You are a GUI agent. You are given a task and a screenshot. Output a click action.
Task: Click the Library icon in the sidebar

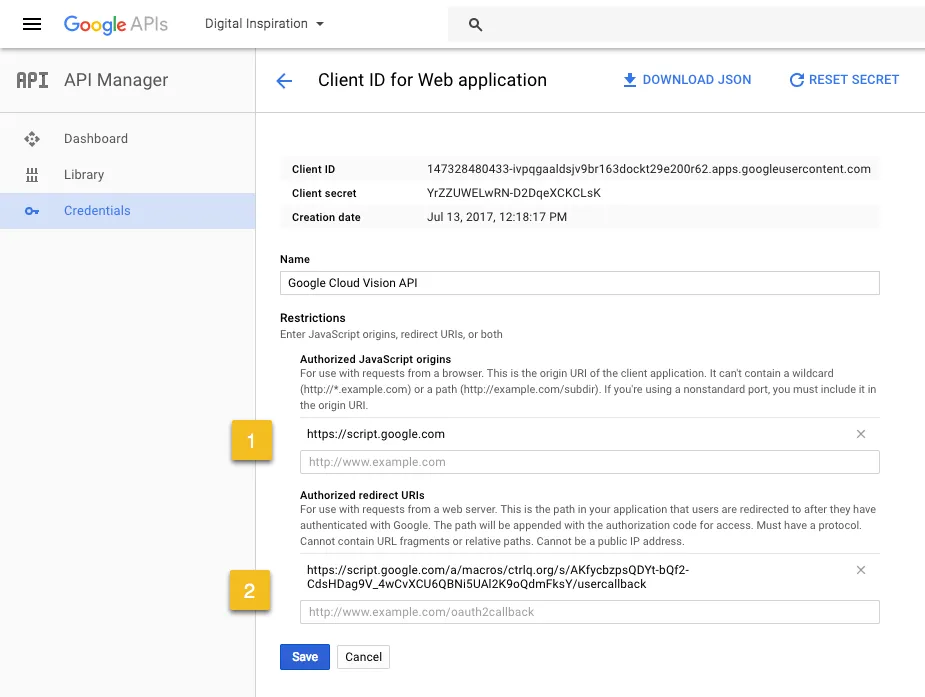(x=33, y=174)
